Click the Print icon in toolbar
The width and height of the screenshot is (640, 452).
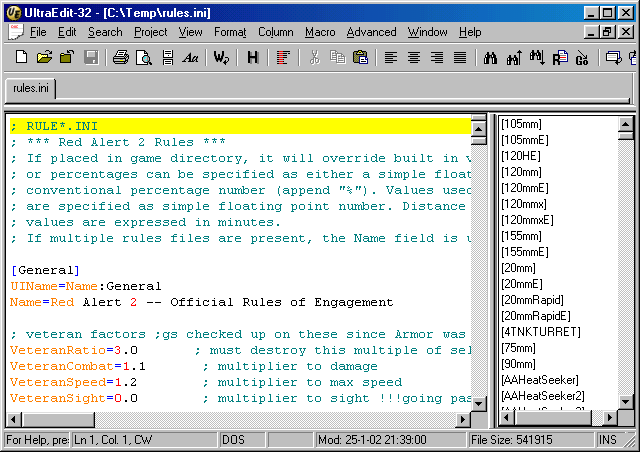(x=121, y=58)
